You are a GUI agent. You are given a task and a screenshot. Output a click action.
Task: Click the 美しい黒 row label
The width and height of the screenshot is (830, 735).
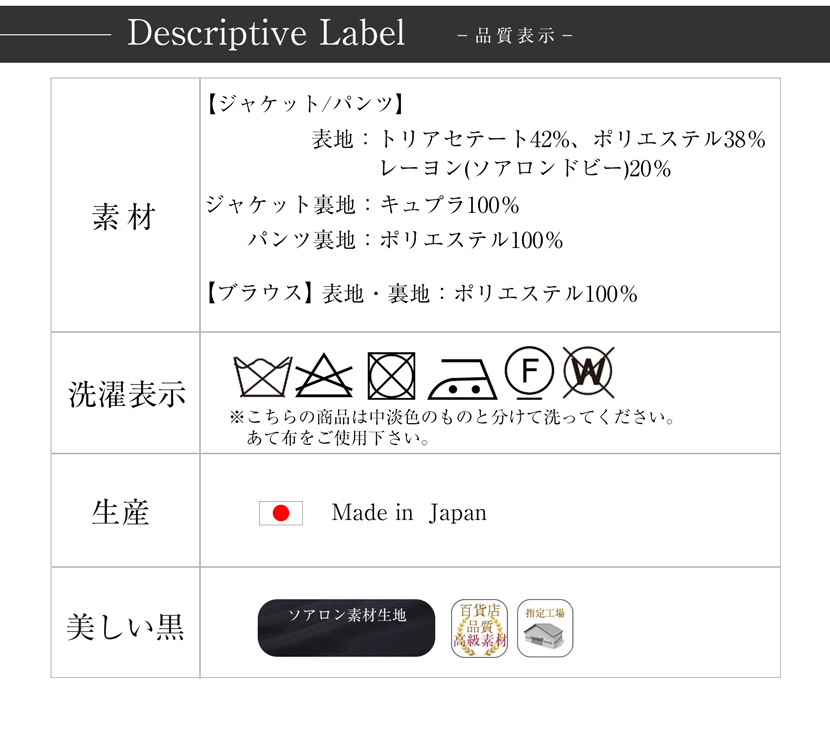point(125,627)
